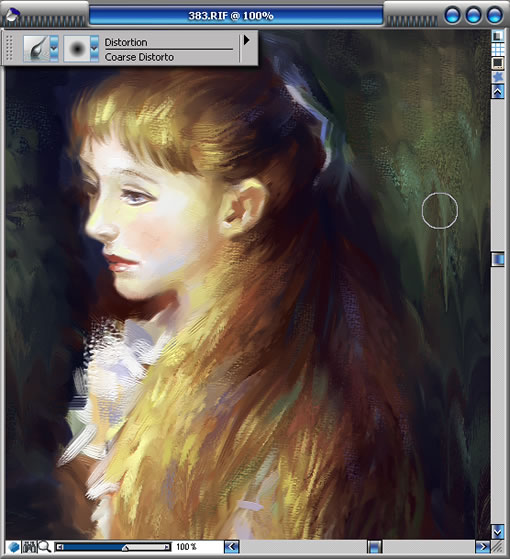Expand the brush category dropdown arrow

pos(54,48)
